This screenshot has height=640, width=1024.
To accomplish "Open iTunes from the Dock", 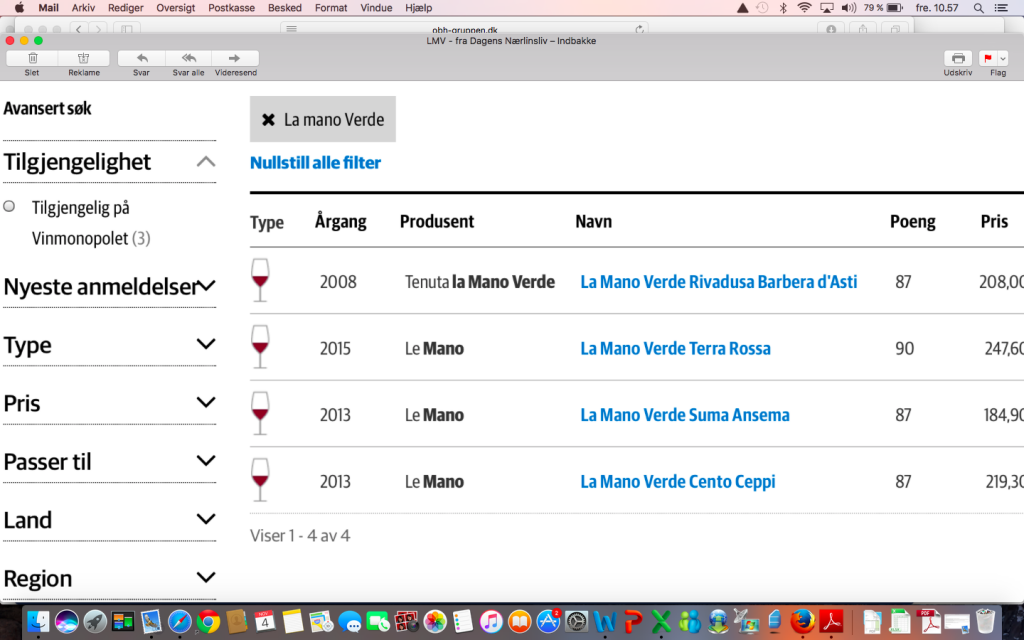I will [491, 621].
